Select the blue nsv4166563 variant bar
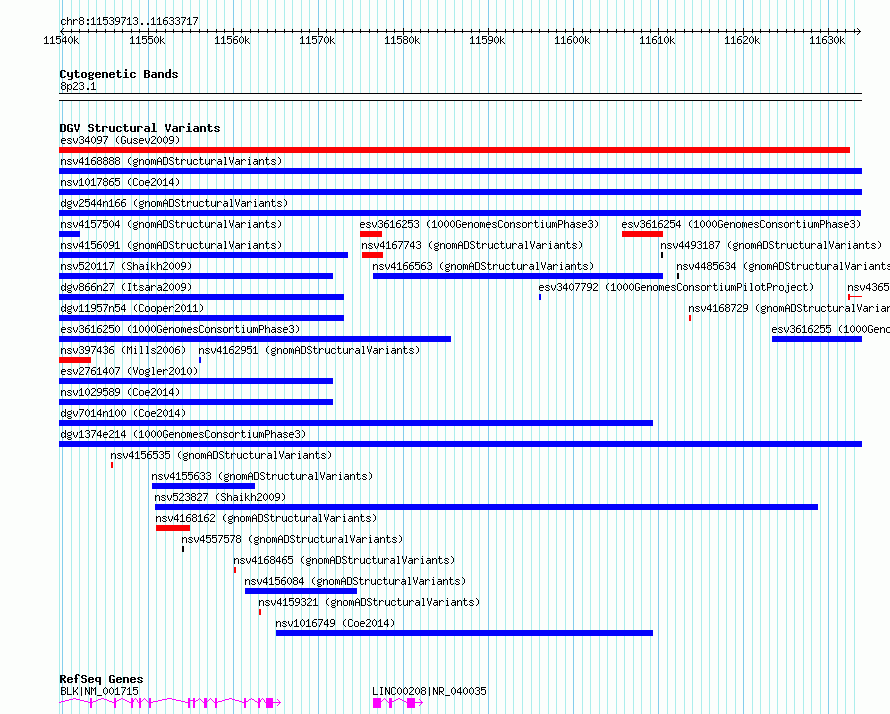 [x=518, y=276]
